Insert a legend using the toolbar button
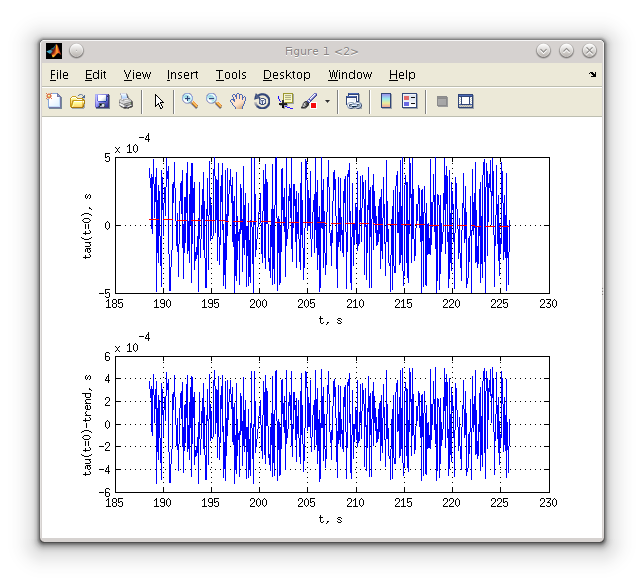The width and height of the screenshot is (644, 582). pos(409,101)
